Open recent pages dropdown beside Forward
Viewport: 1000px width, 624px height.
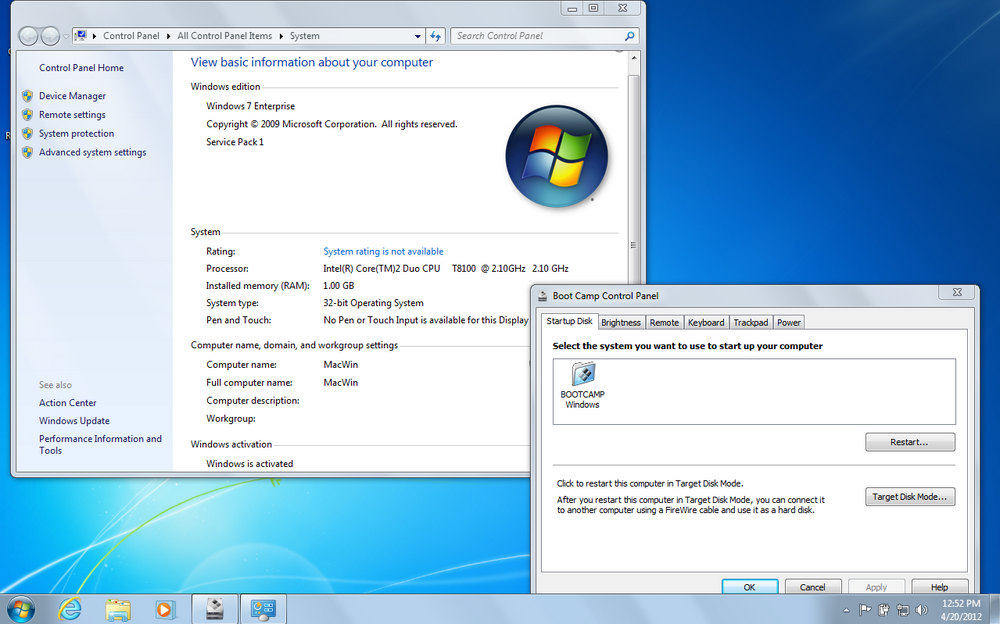point(66,36)
